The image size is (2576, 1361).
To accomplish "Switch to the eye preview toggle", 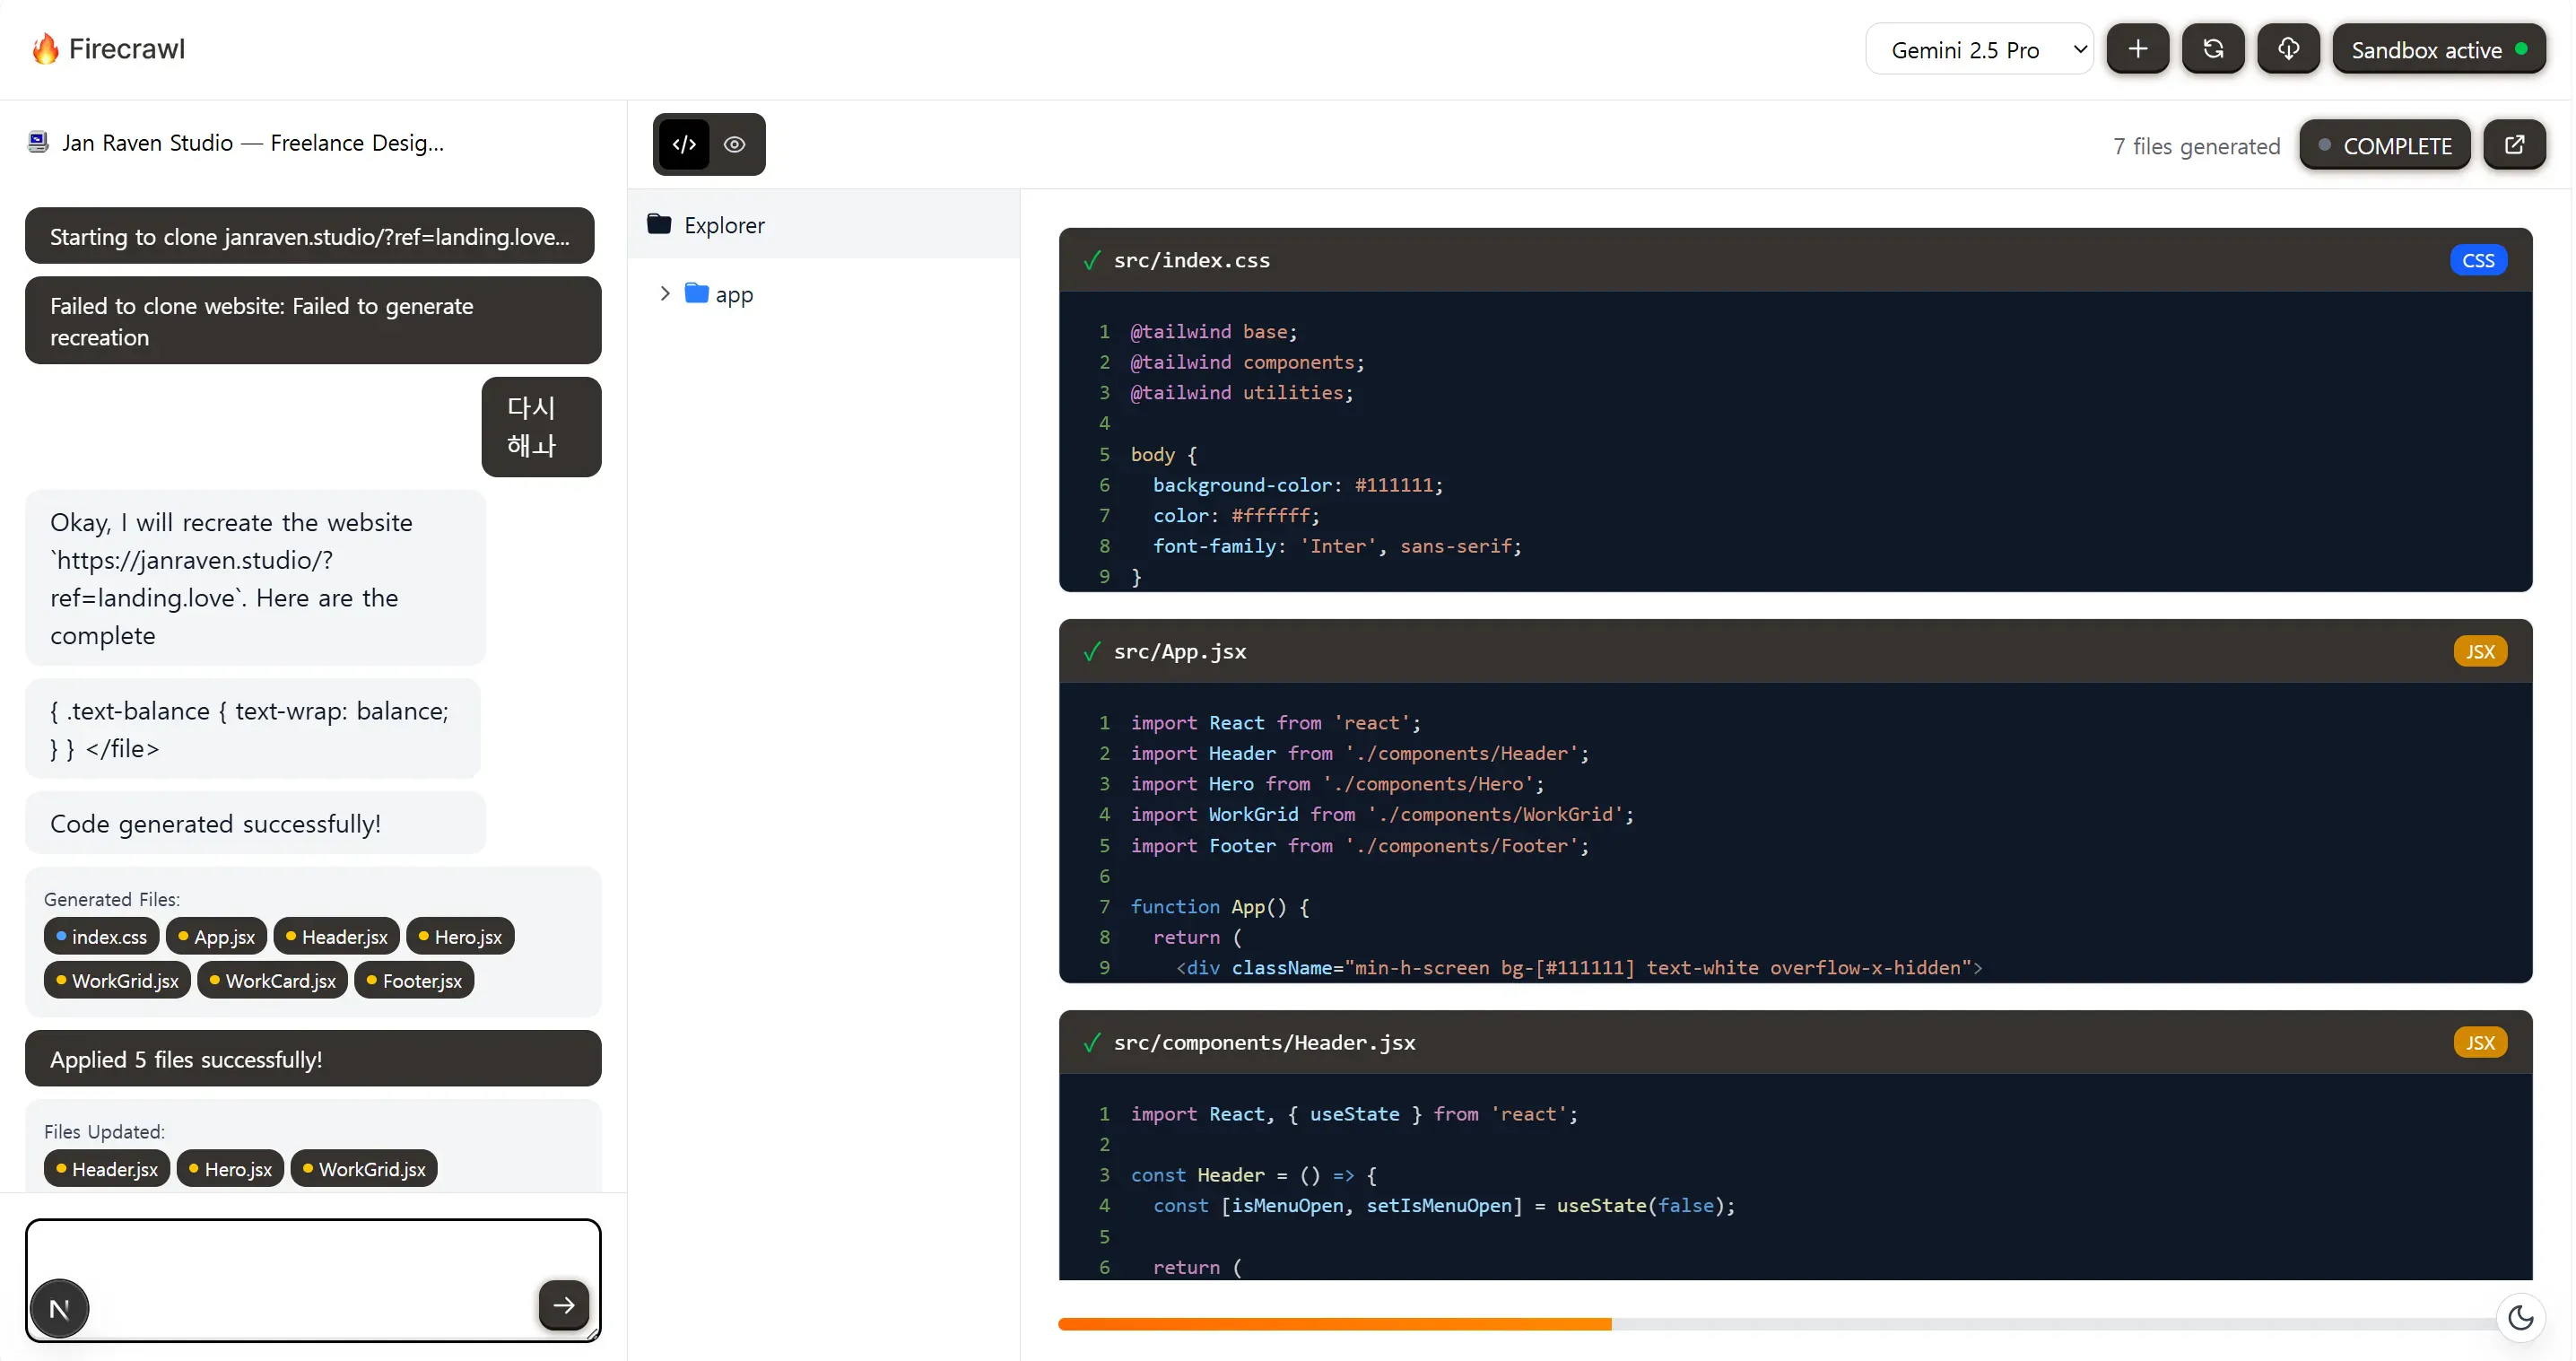I will tap(735, 144).
